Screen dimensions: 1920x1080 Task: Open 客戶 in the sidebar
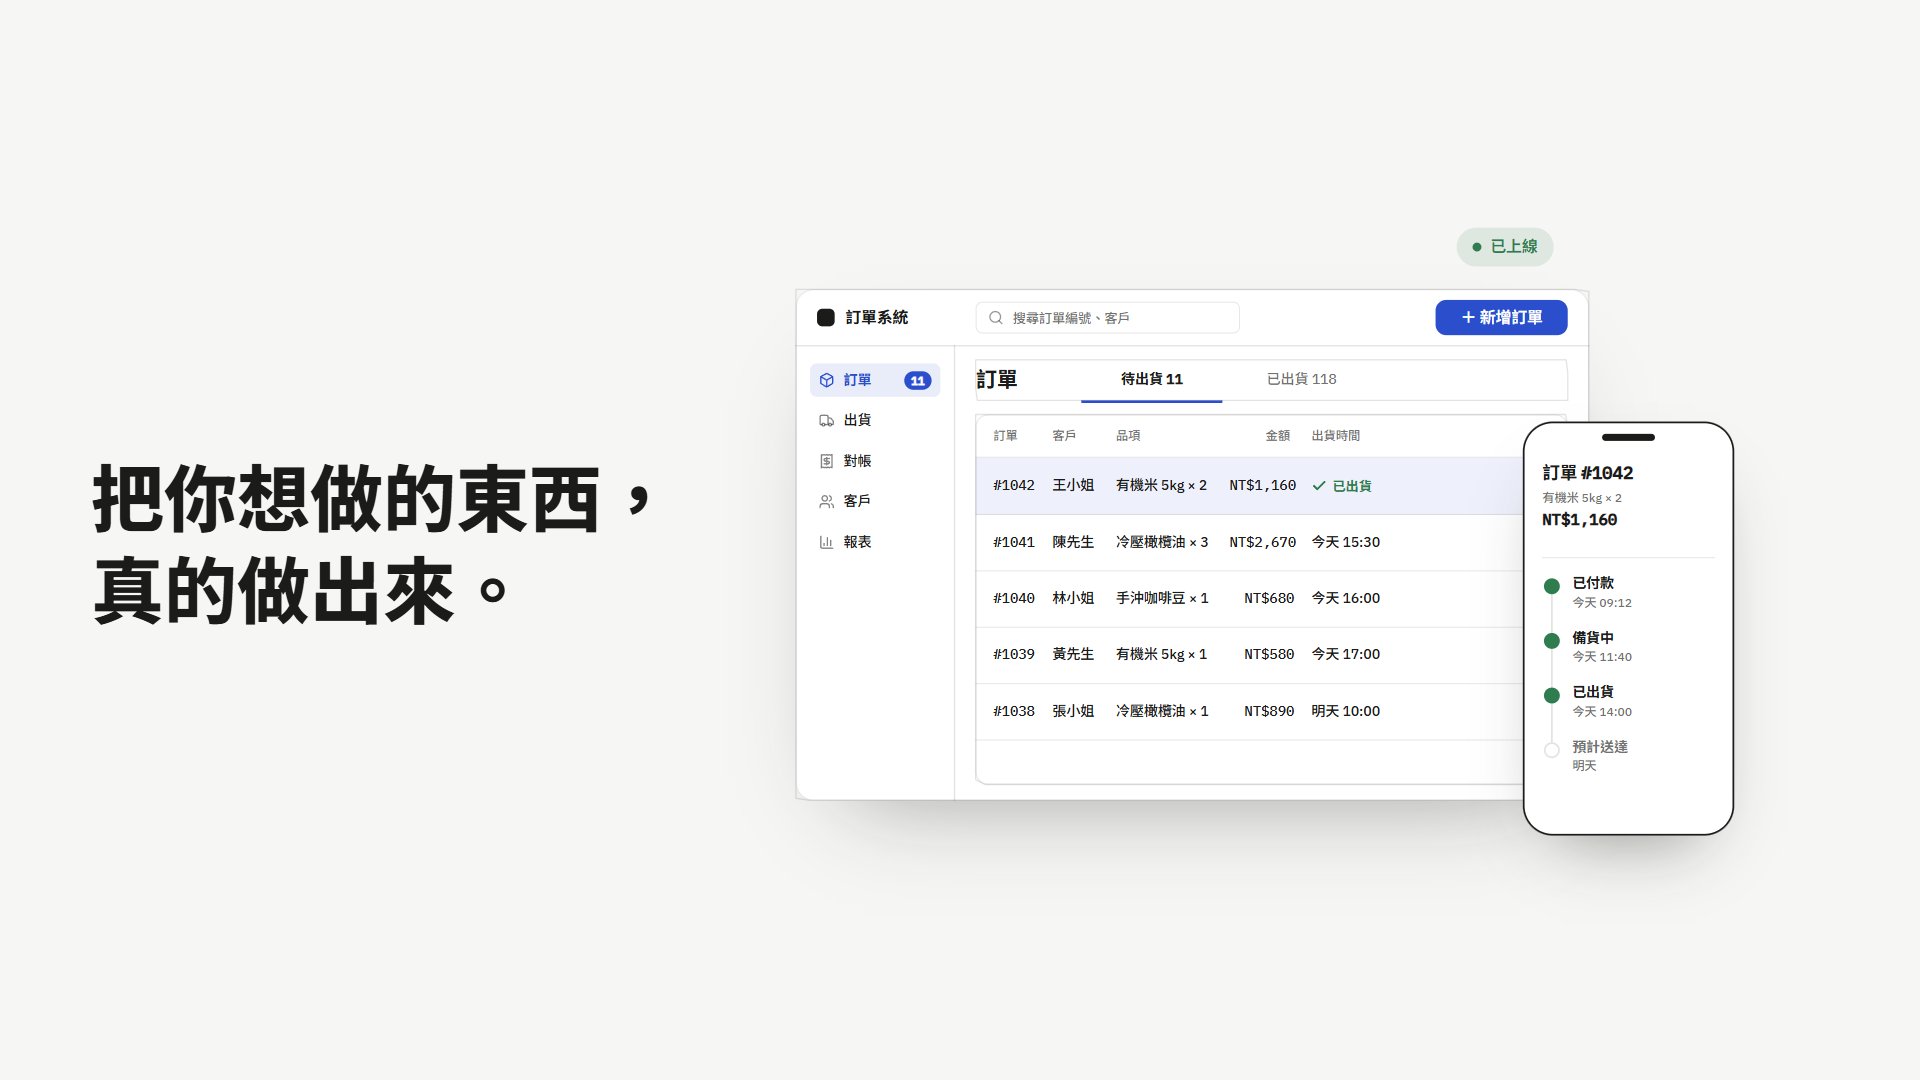click(x=874, y=501)
